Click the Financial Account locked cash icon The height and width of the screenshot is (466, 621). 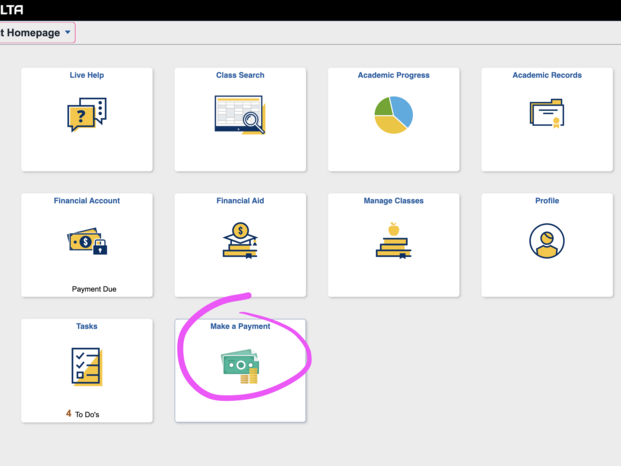click(87, 241)
